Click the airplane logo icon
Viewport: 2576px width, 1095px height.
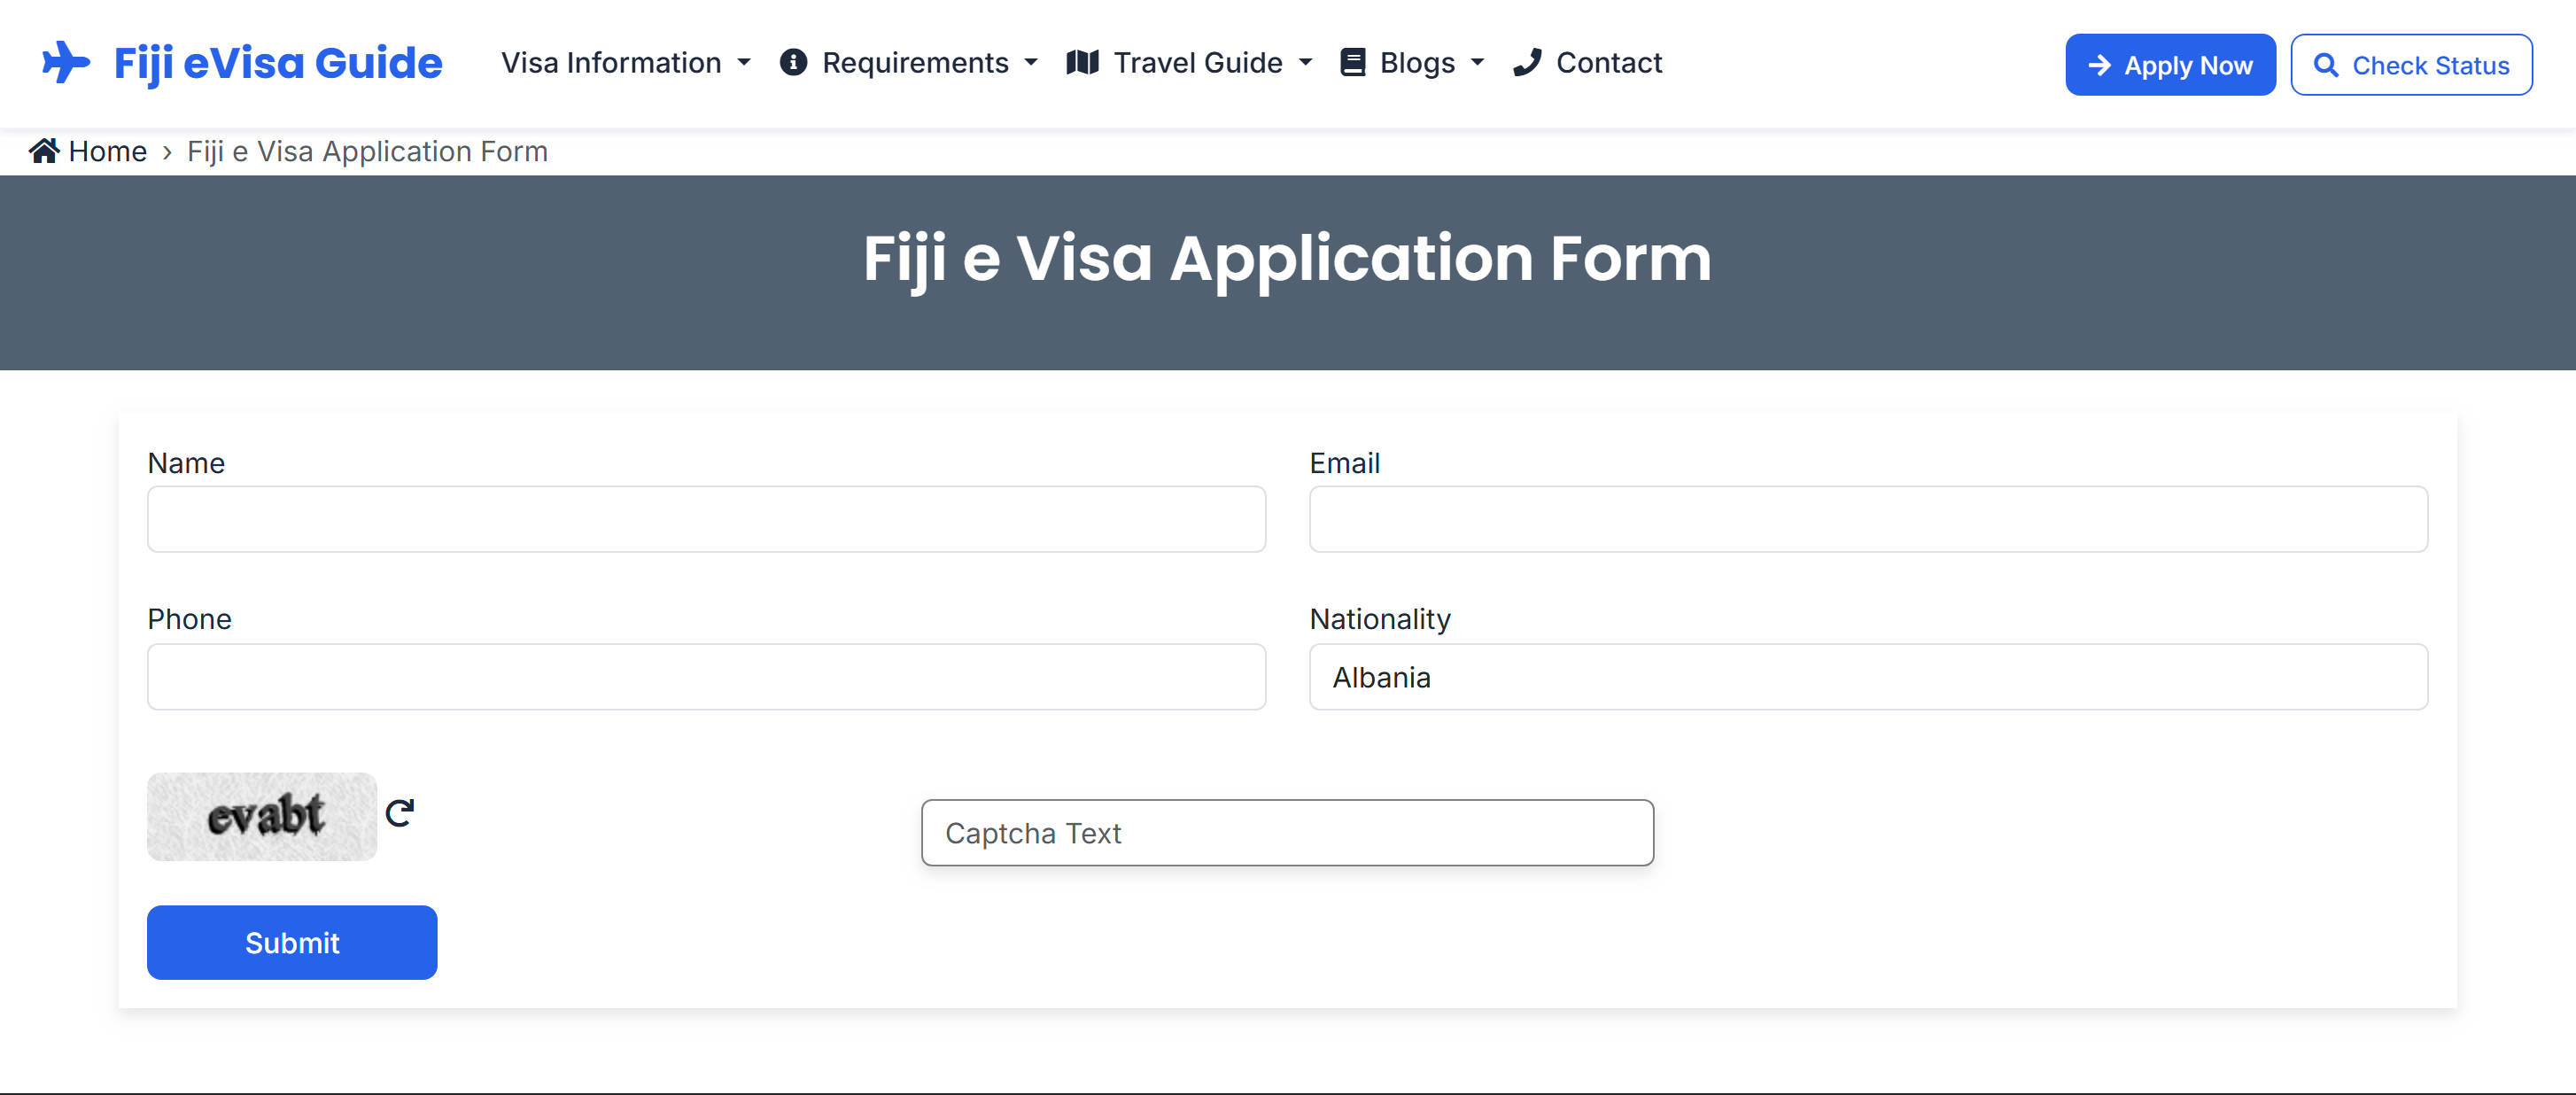[66, 63]
